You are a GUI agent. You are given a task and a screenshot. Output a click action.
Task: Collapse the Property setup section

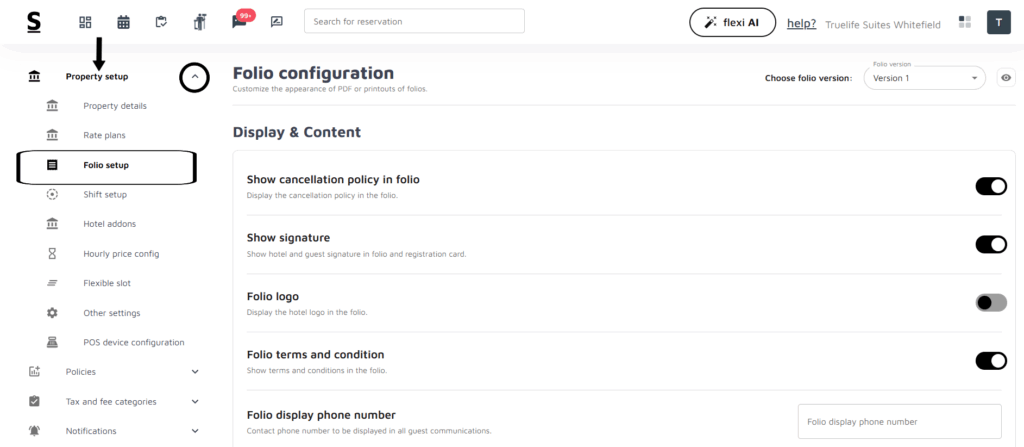click(194, 77)
